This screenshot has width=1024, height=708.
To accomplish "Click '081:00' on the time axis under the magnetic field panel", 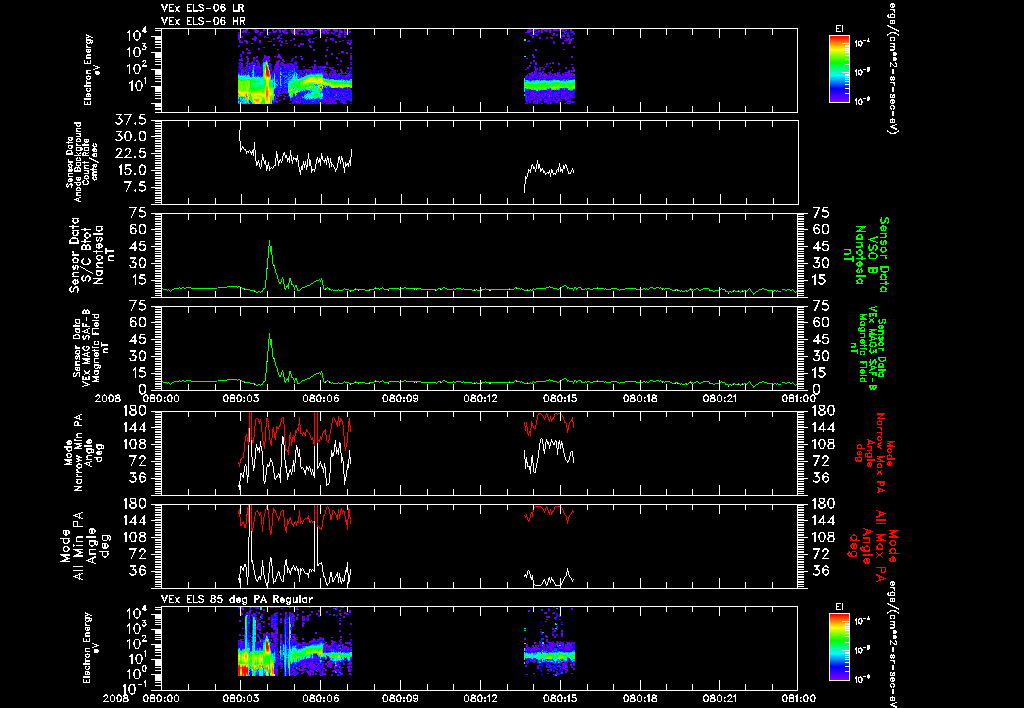I will 798,398.
